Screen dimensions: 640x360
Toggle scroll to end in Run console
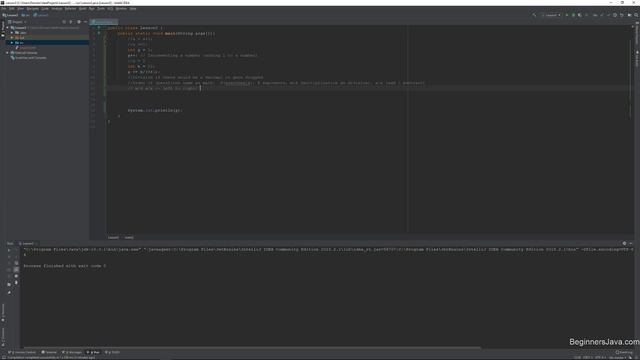click(x=16, y=270)
